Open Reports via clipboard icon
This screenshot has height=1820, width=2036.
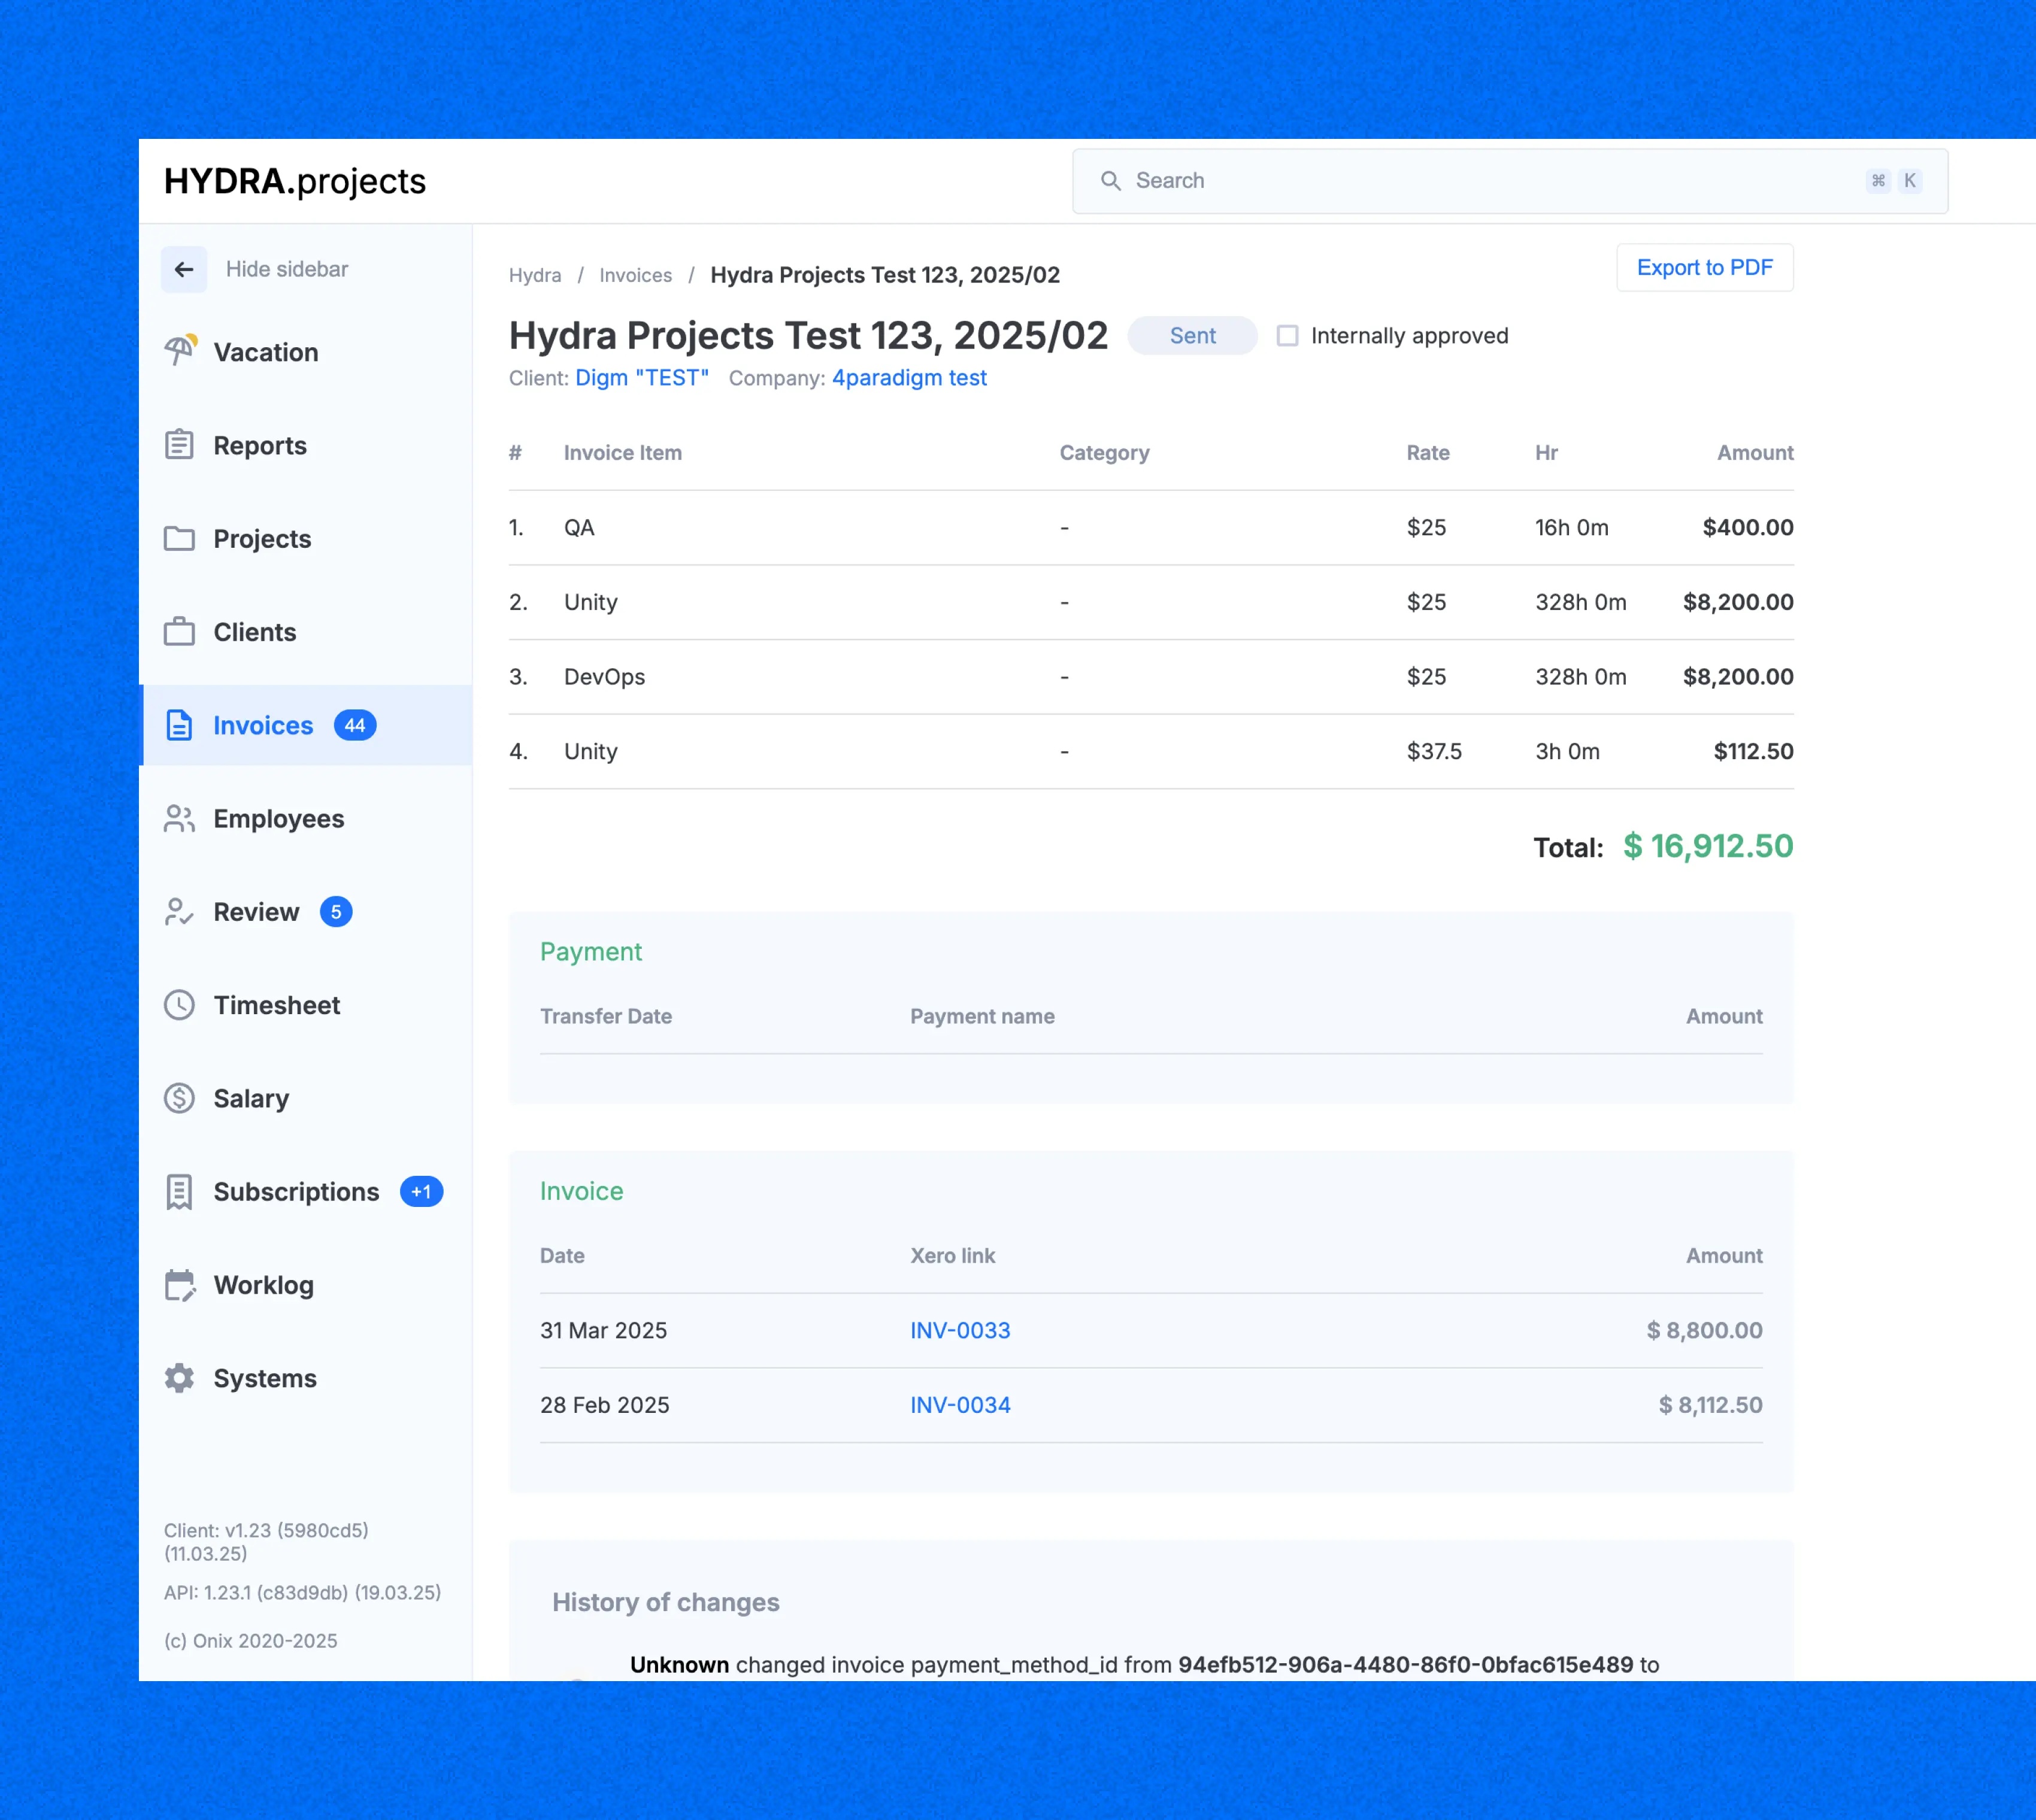179,444
